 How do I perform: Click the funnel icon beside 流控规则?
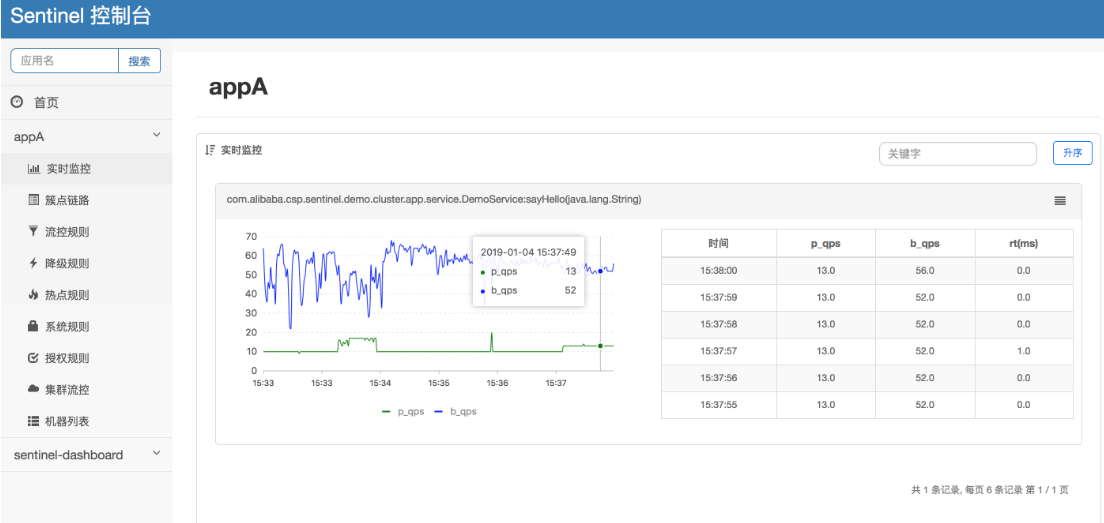click(x=33, y=232)
